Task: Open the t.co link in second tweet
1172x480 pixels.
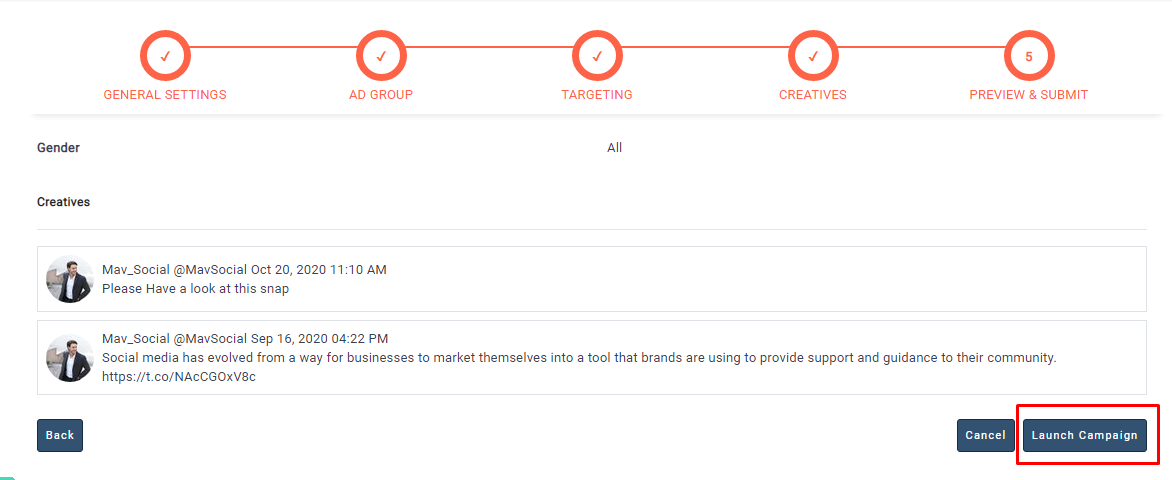Action: 179,377
